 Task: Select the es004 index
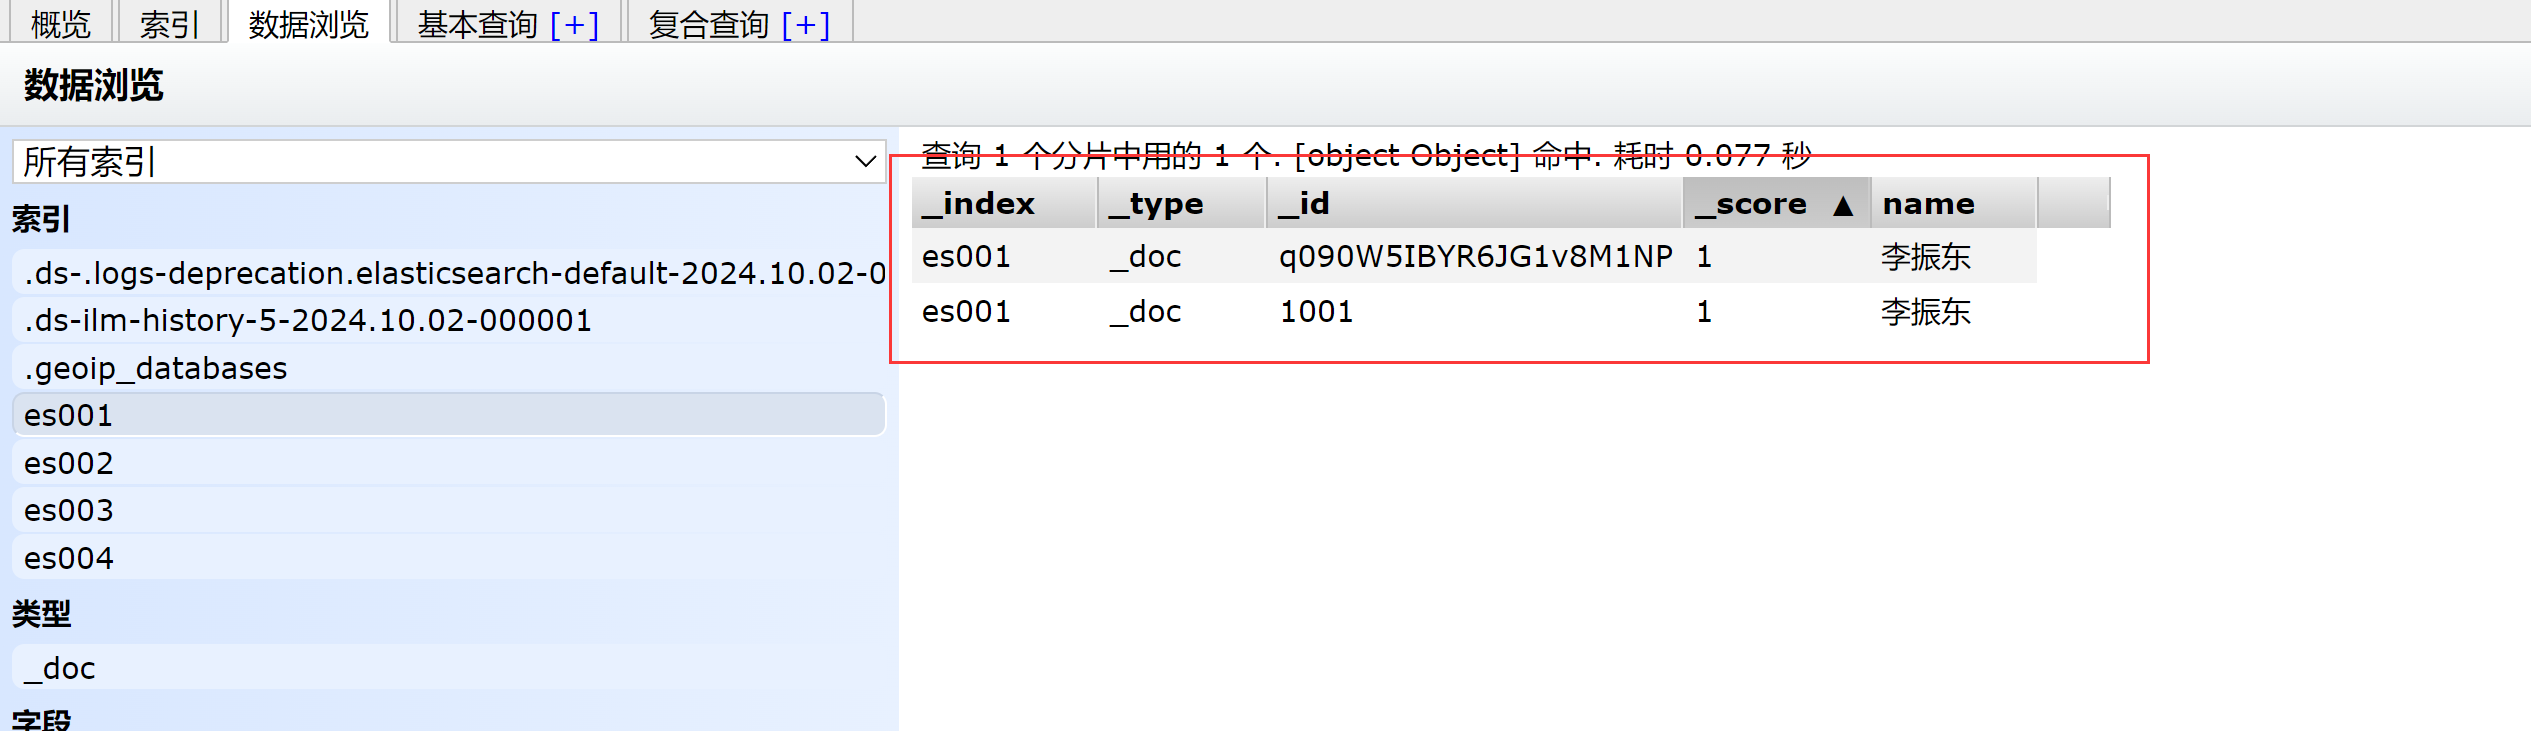(x=449, y=558)
